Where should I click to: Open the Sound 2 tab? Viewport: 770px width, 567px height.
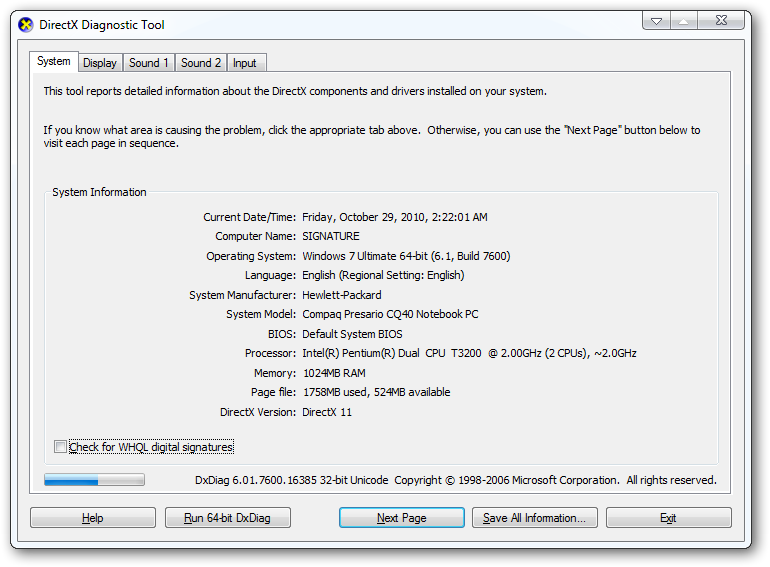[x=200, y=63]
